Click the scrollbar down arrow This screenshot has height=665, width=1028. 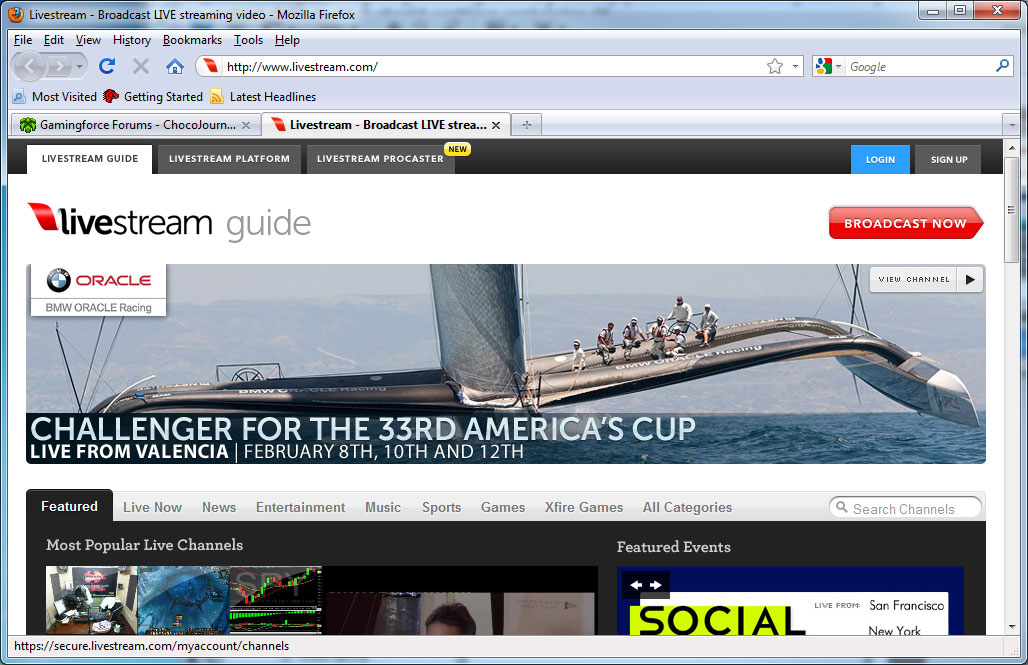tap(1012, 627)
